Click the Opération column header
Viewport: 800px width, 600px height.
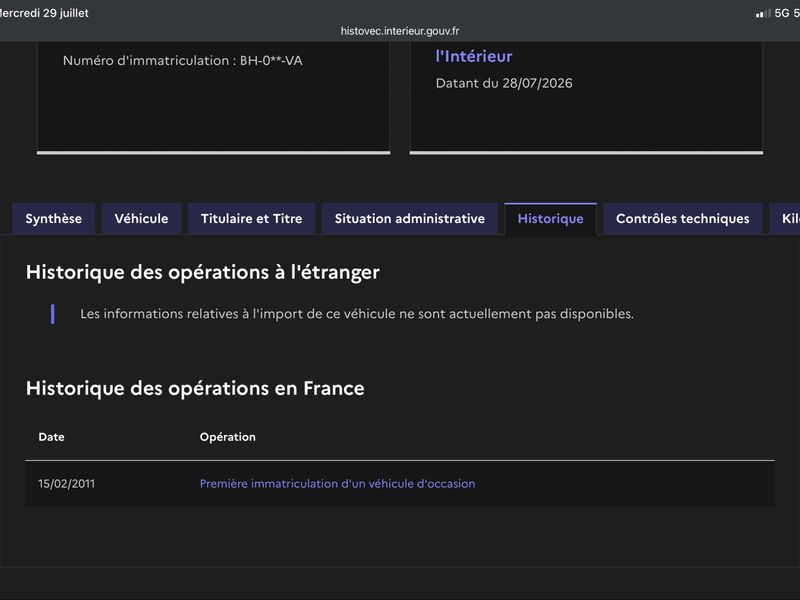point(228,437)
